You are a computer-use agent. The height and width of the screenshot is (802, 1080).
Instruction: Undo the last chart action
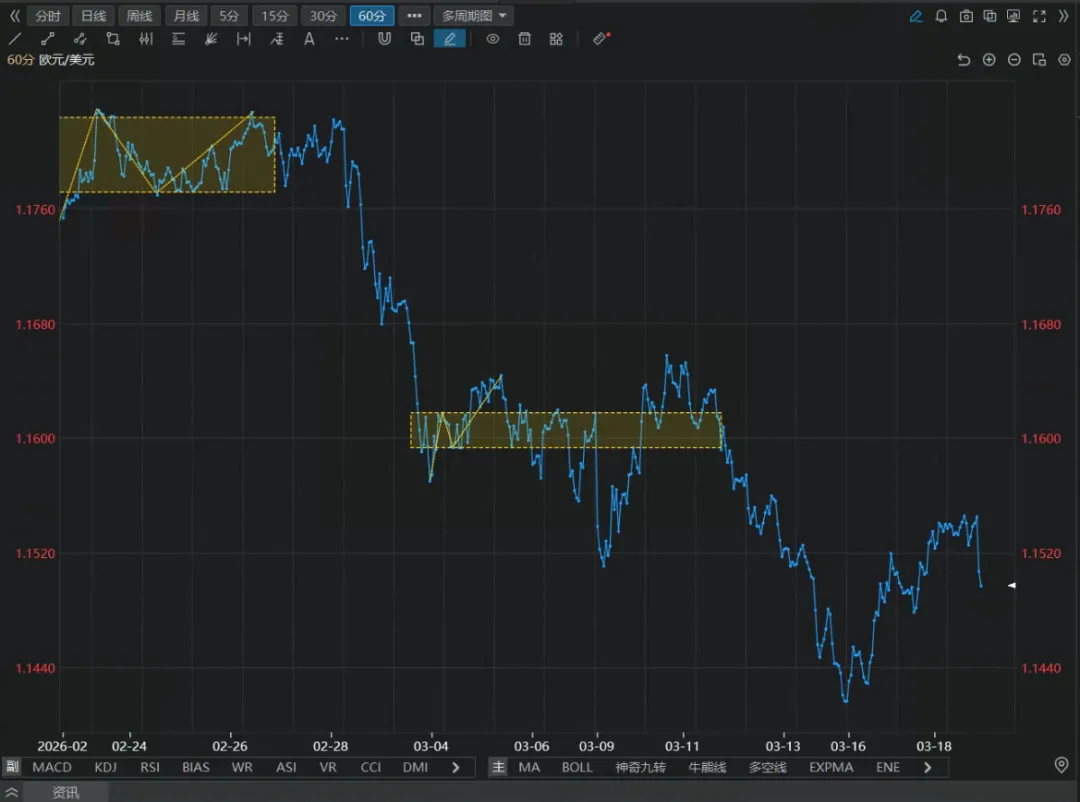pos(964,60)
